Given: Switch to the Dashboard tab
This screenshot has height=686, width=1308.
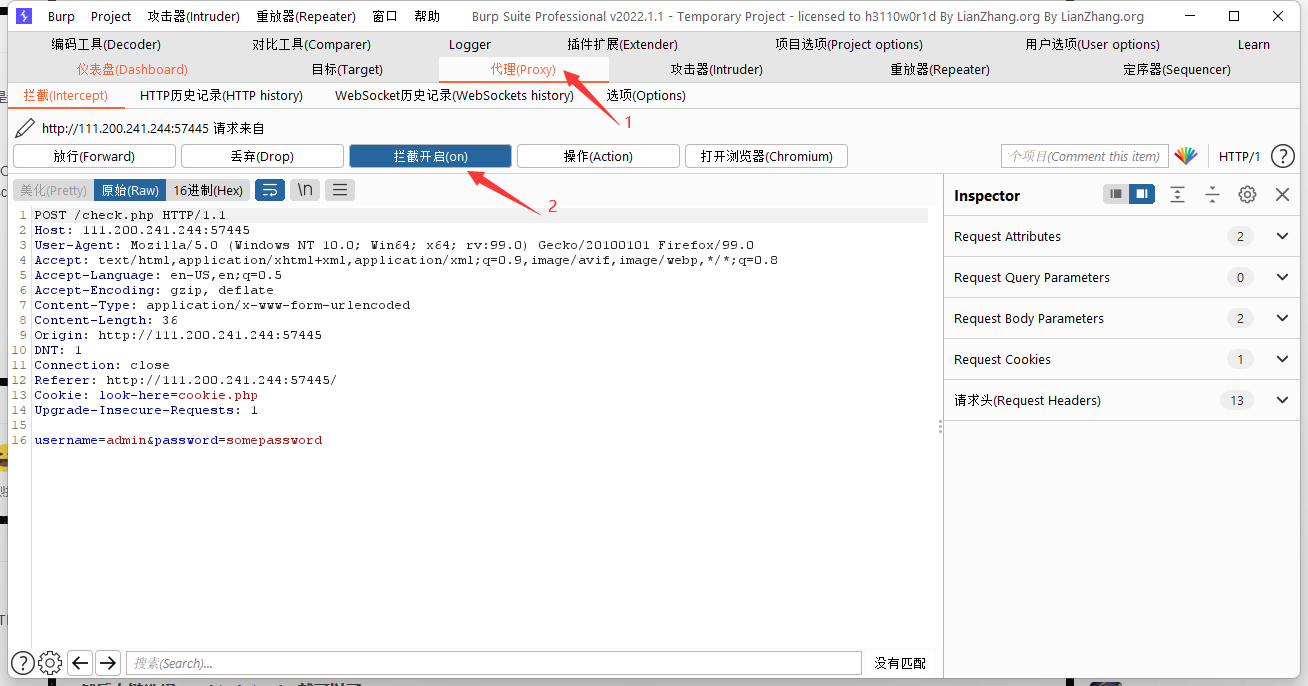Looking at the screenshot, I should click(132, 69).
